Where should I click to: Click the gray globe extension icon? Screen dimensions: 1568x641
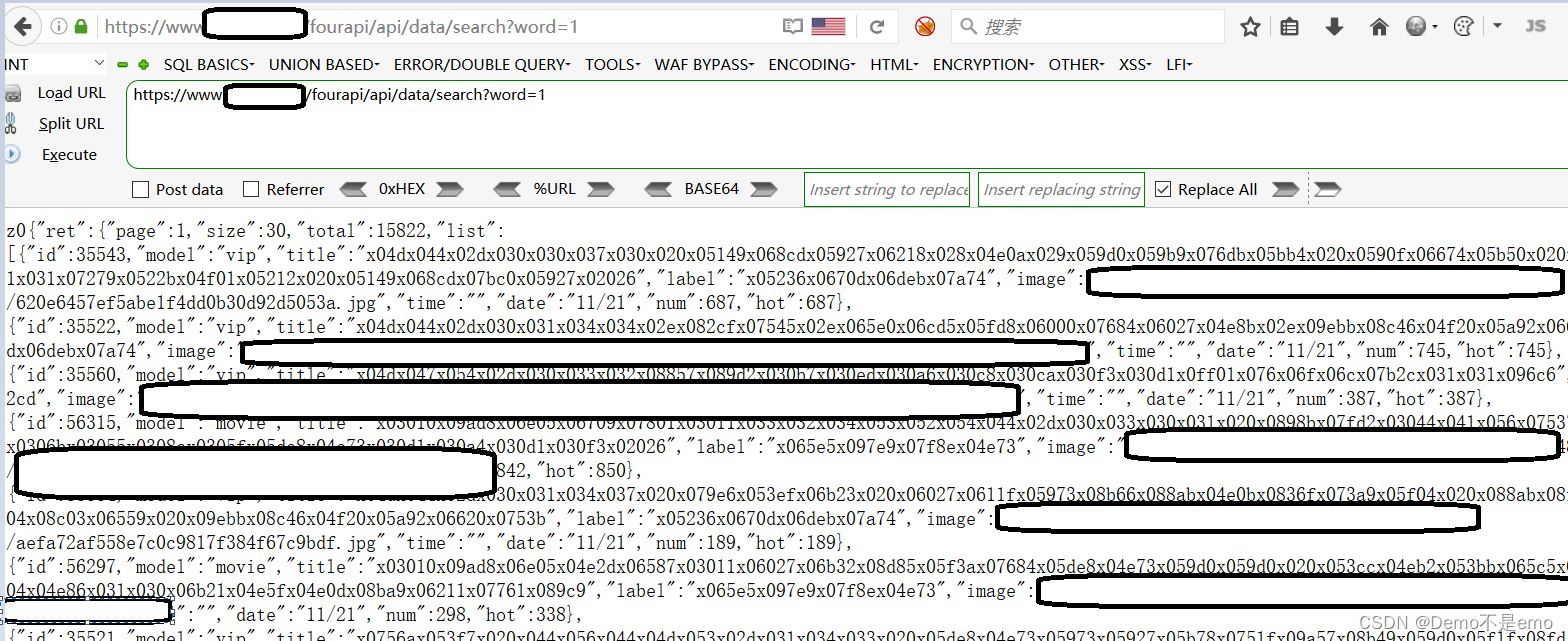(x=1416, y=27)
